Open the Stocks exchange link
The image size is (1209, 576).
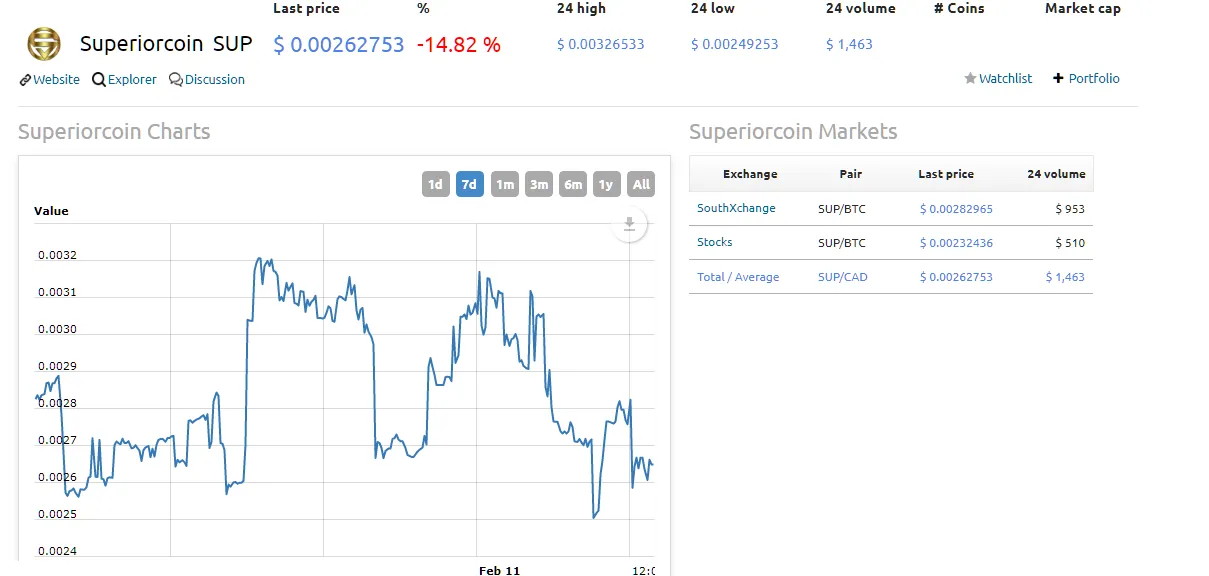[x=714, y=242]
